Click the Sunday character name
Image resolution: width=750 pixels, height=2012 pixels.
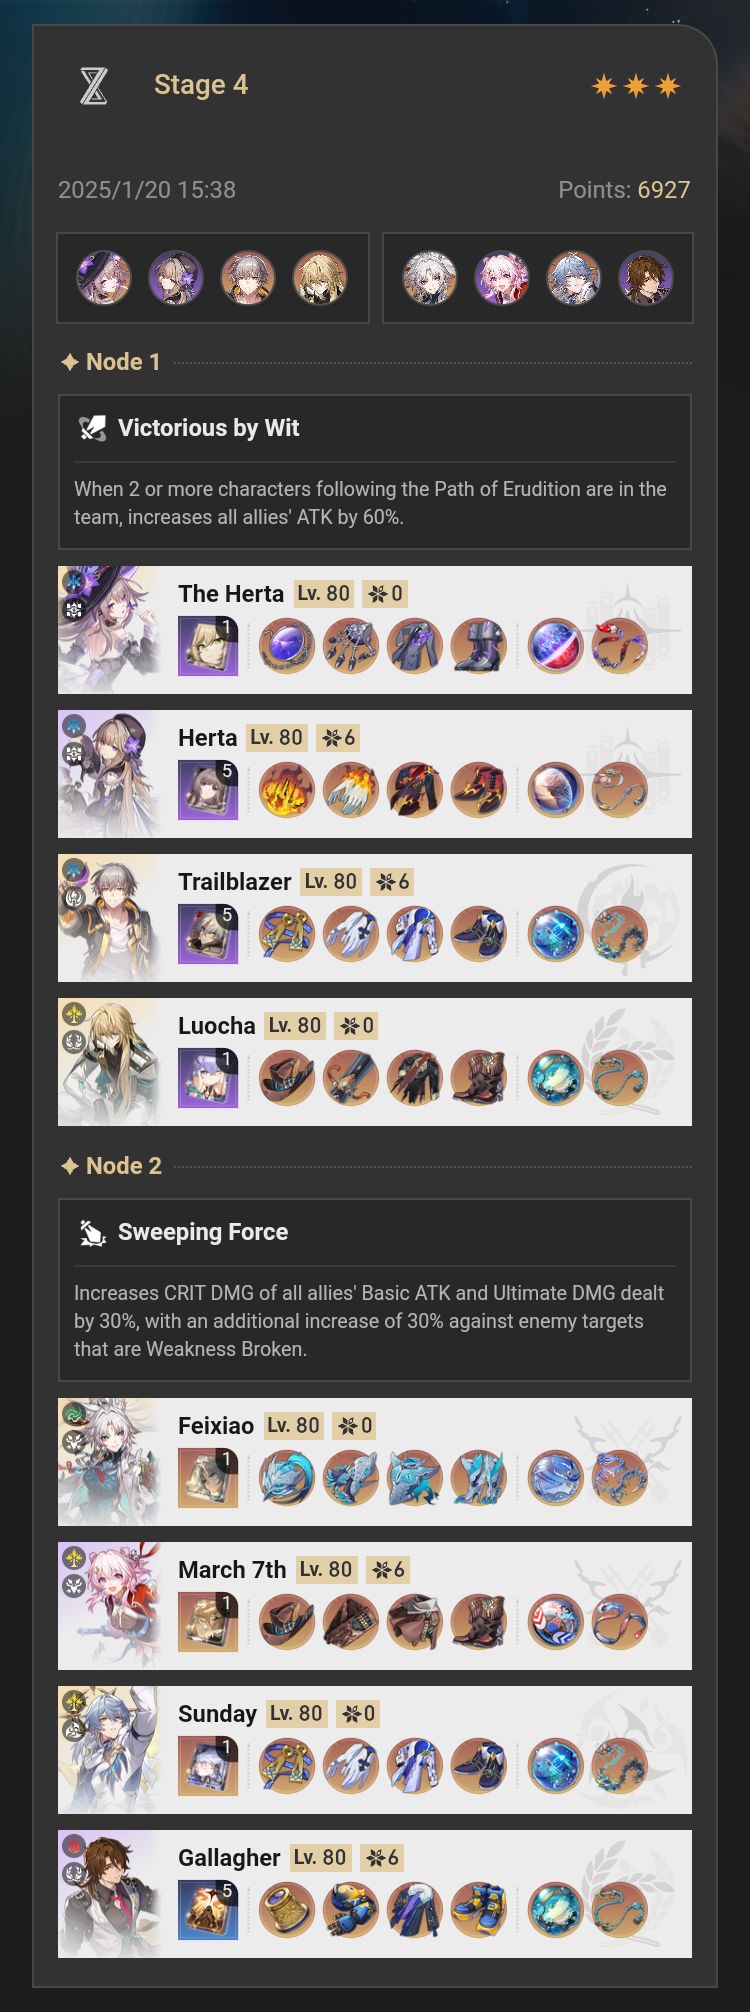tap(217, 1714)
